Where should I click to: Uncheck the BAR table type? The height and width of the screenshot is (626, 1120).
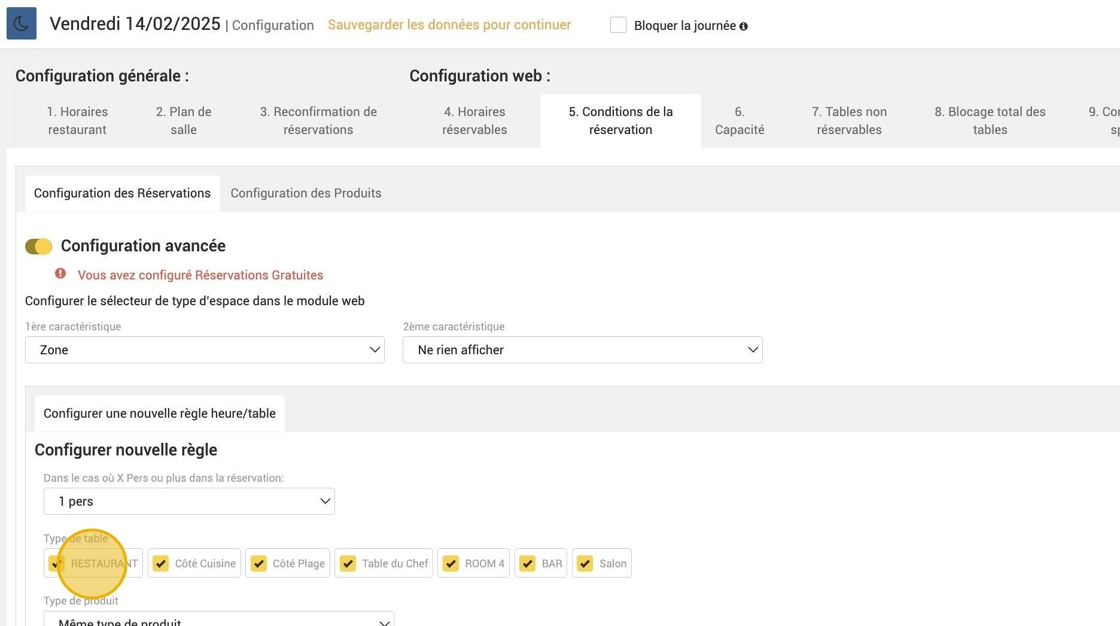point(527,563)
